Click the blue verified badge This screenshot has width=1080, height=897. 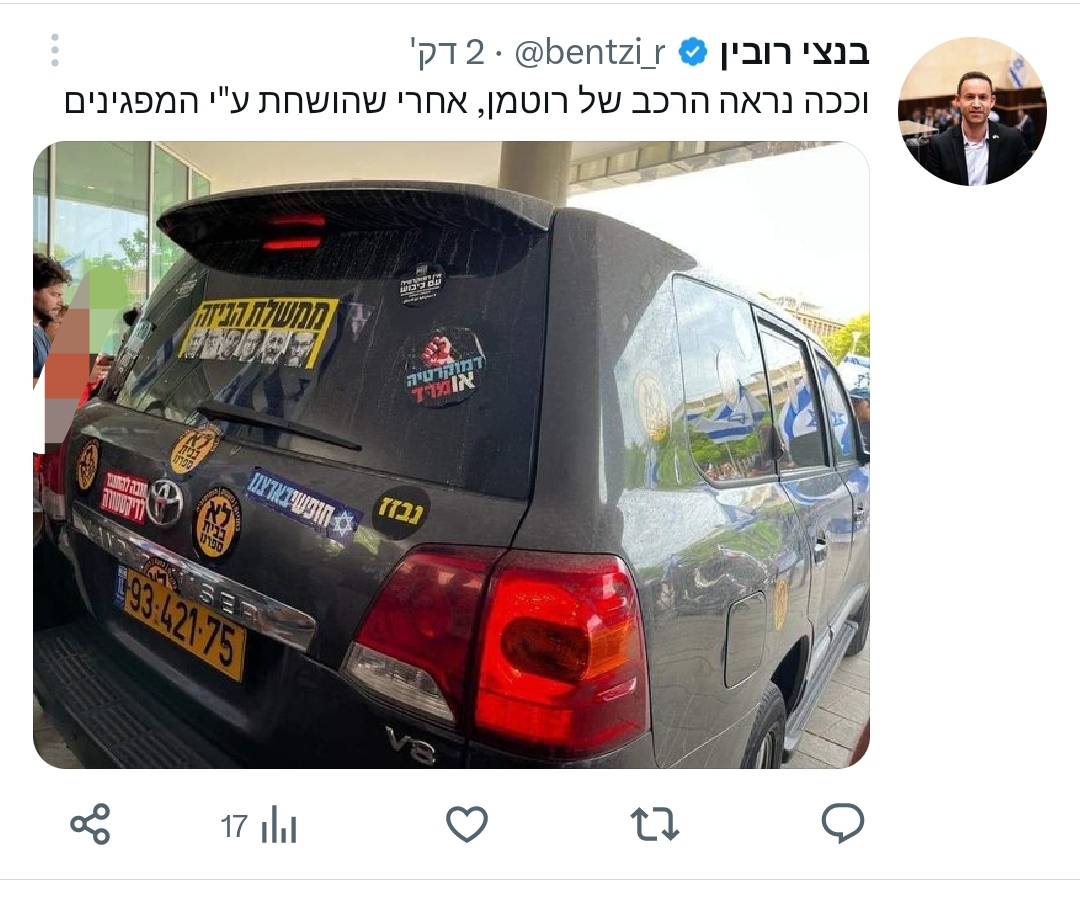(693, 52)
